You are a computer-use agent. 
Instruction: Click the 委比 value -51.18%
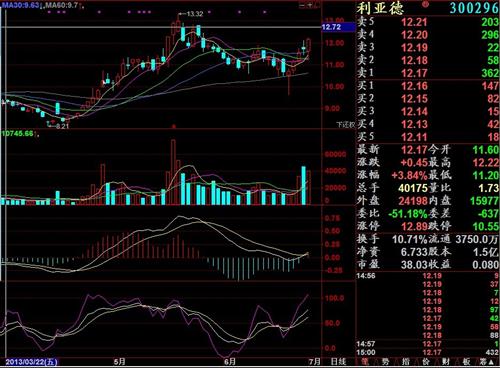click(408, 213)
